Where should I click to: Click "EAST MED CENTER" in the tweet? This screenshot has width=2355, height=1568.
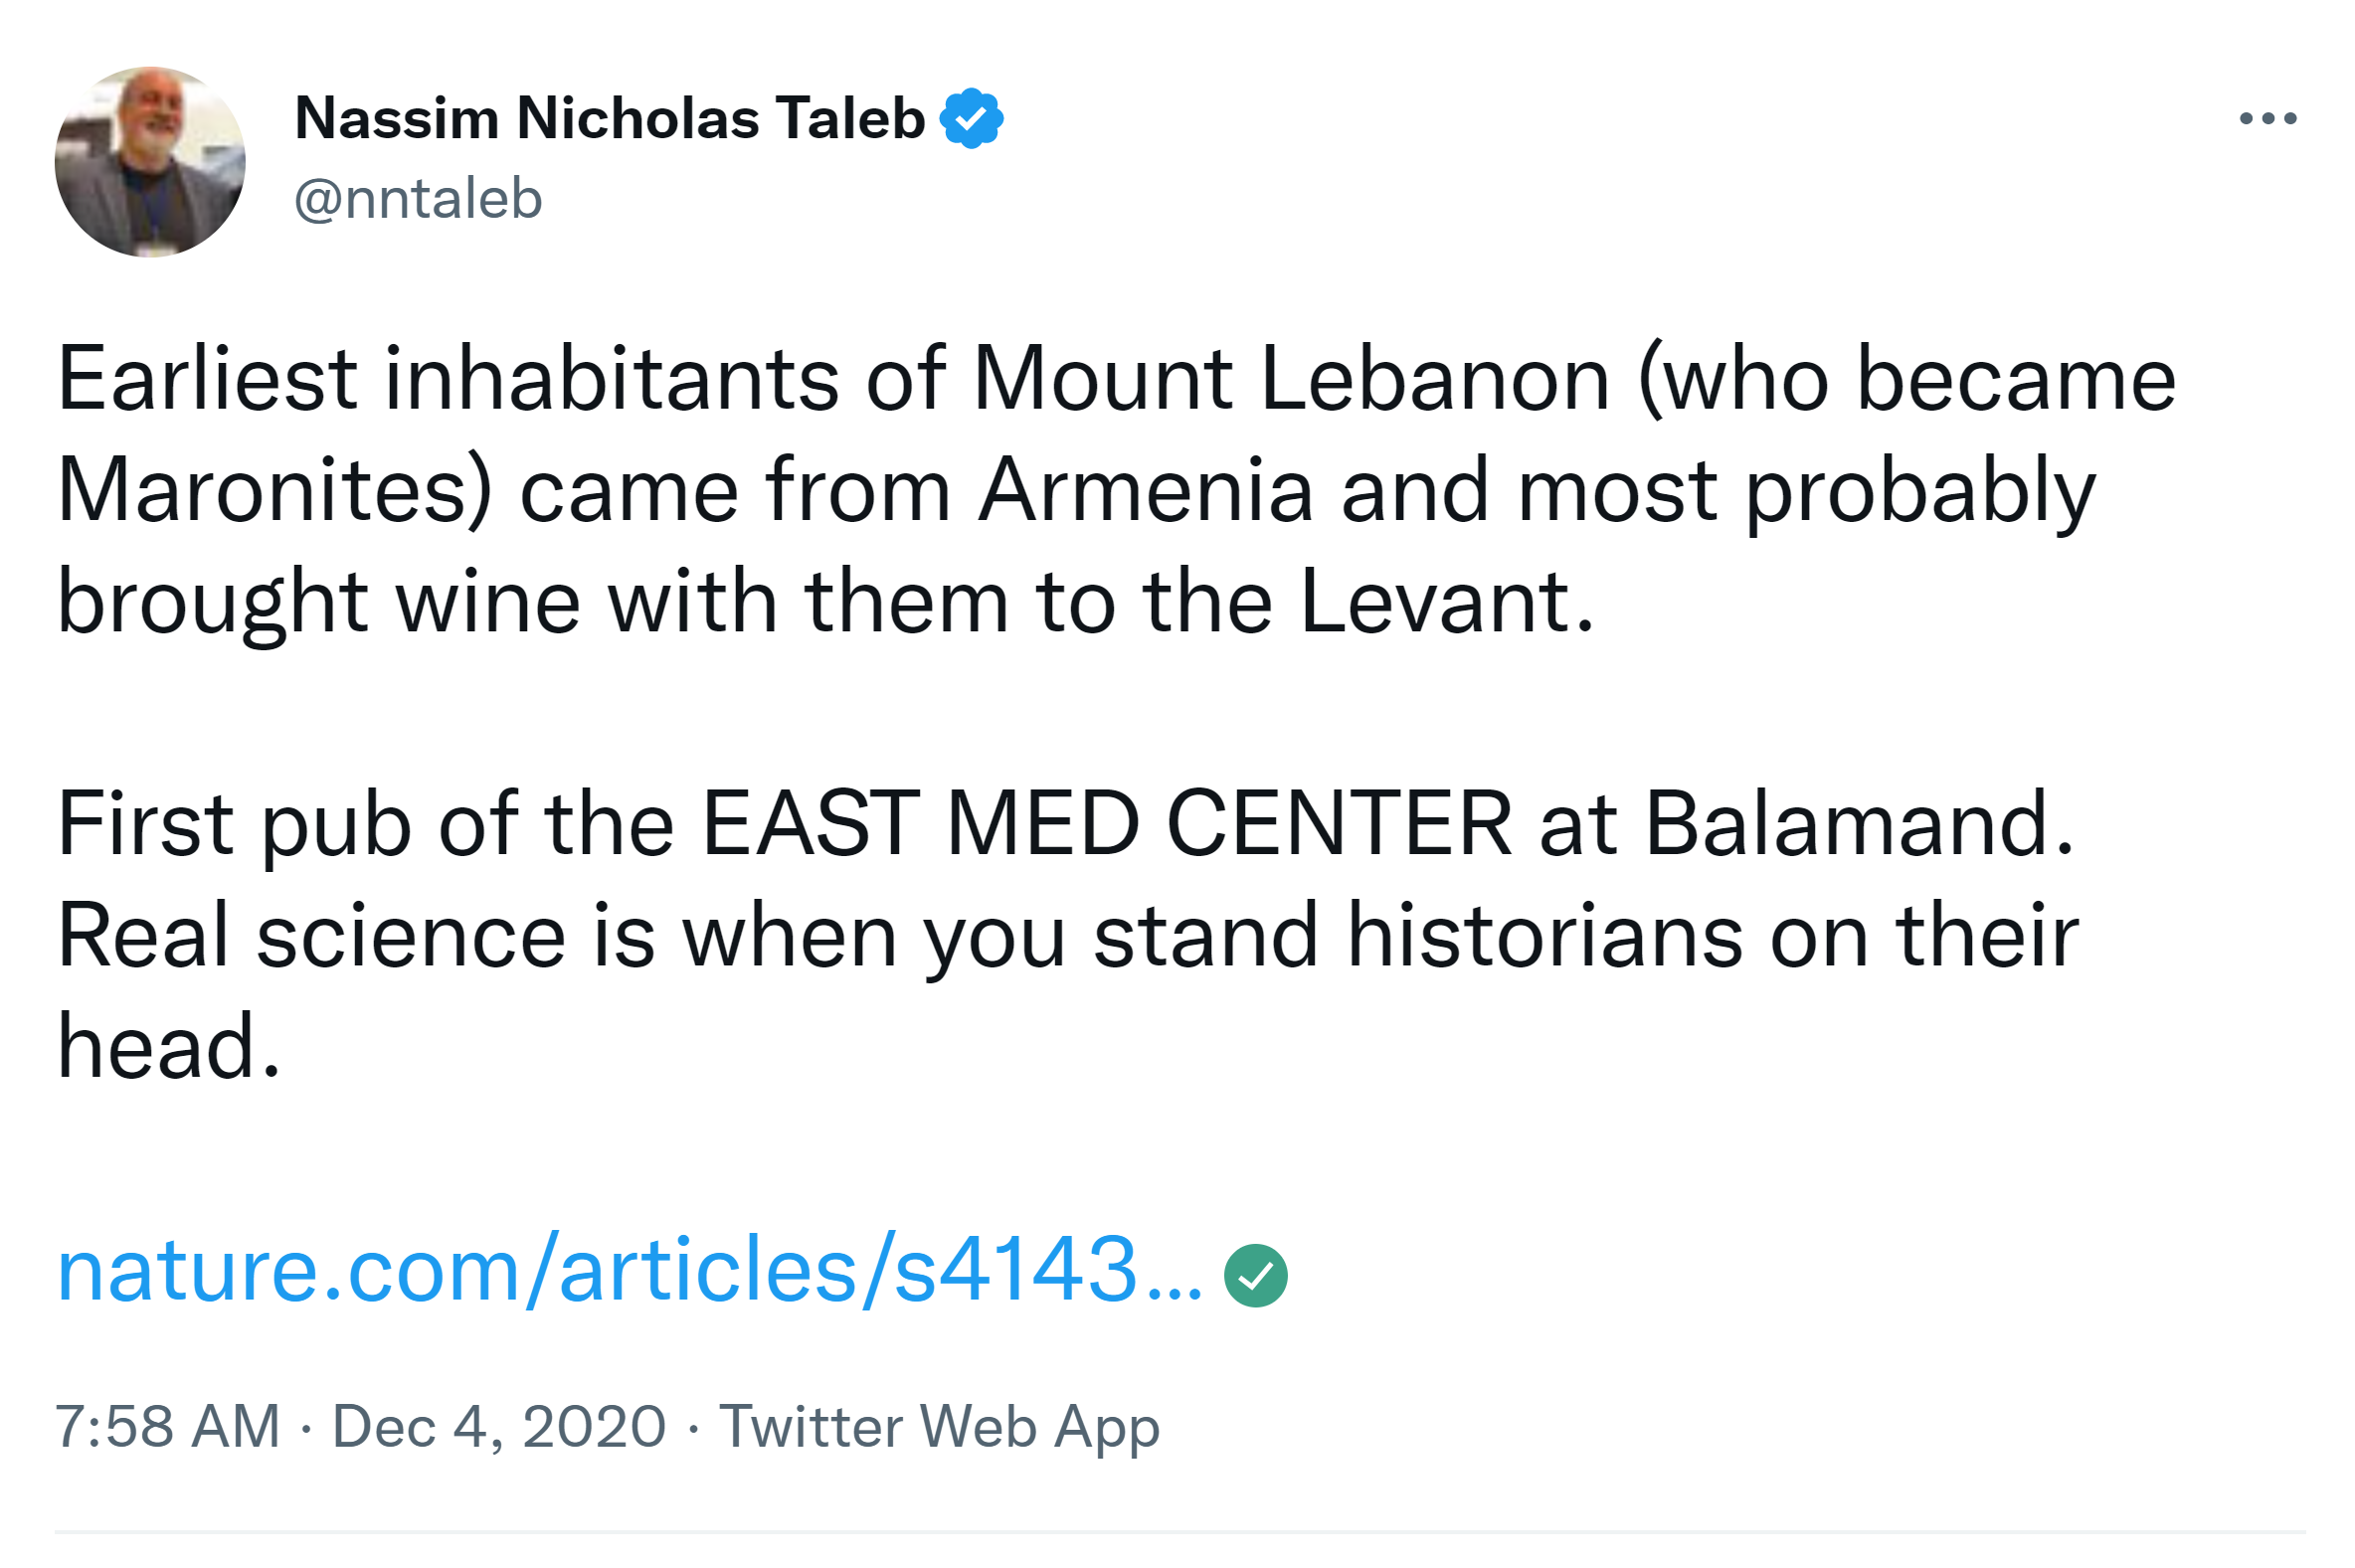1106,825
